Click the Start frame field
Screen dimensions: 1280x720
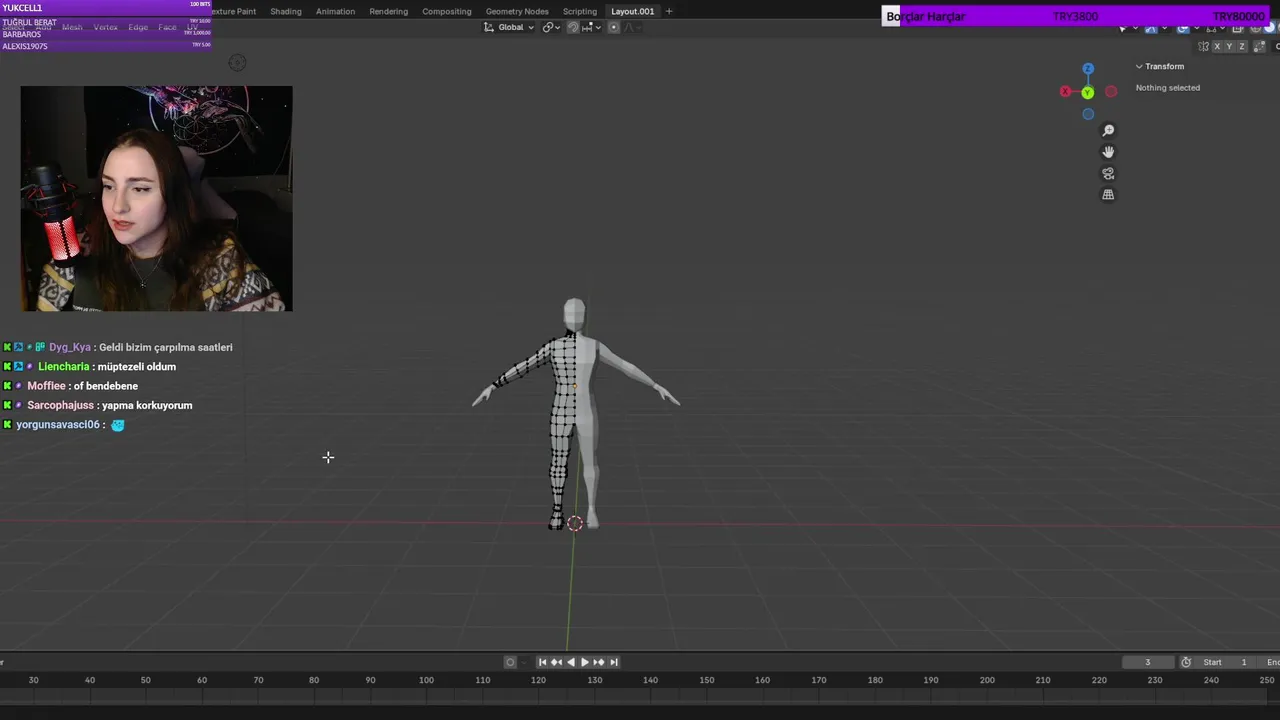(x=1225, y=662)
